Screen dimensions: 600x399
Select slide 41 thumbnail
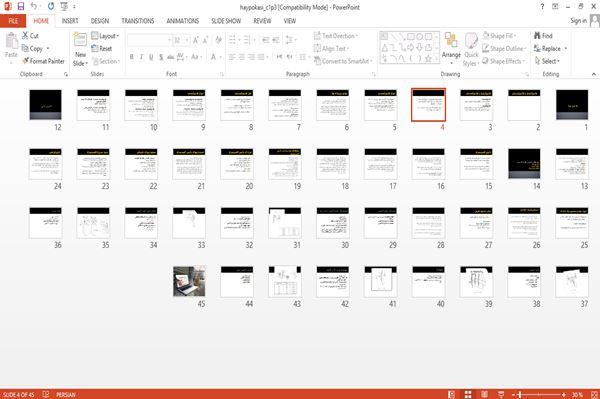pos(380,282)
